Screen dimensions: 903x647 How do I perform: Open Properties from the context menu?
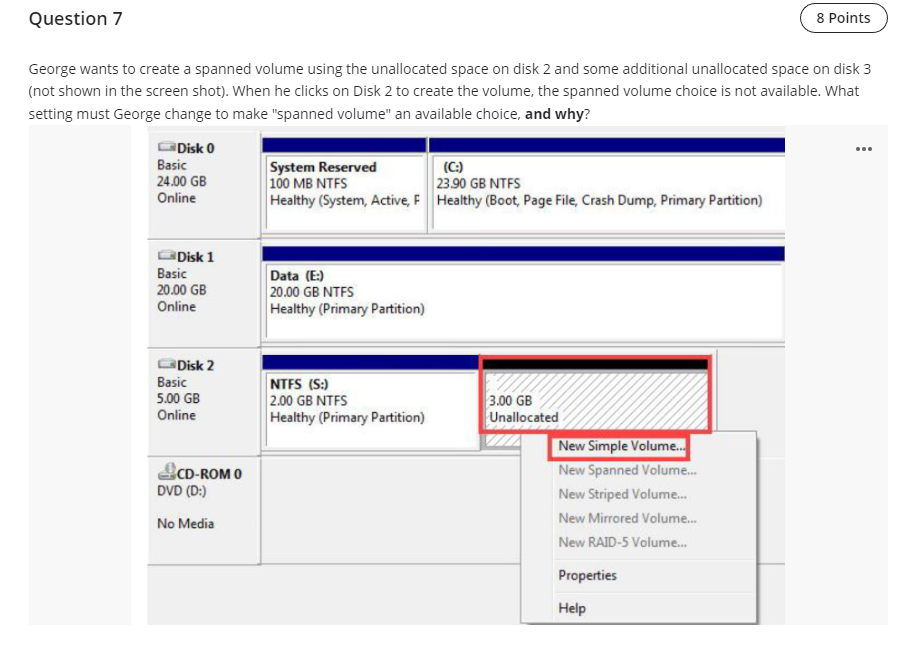[588, 575]
